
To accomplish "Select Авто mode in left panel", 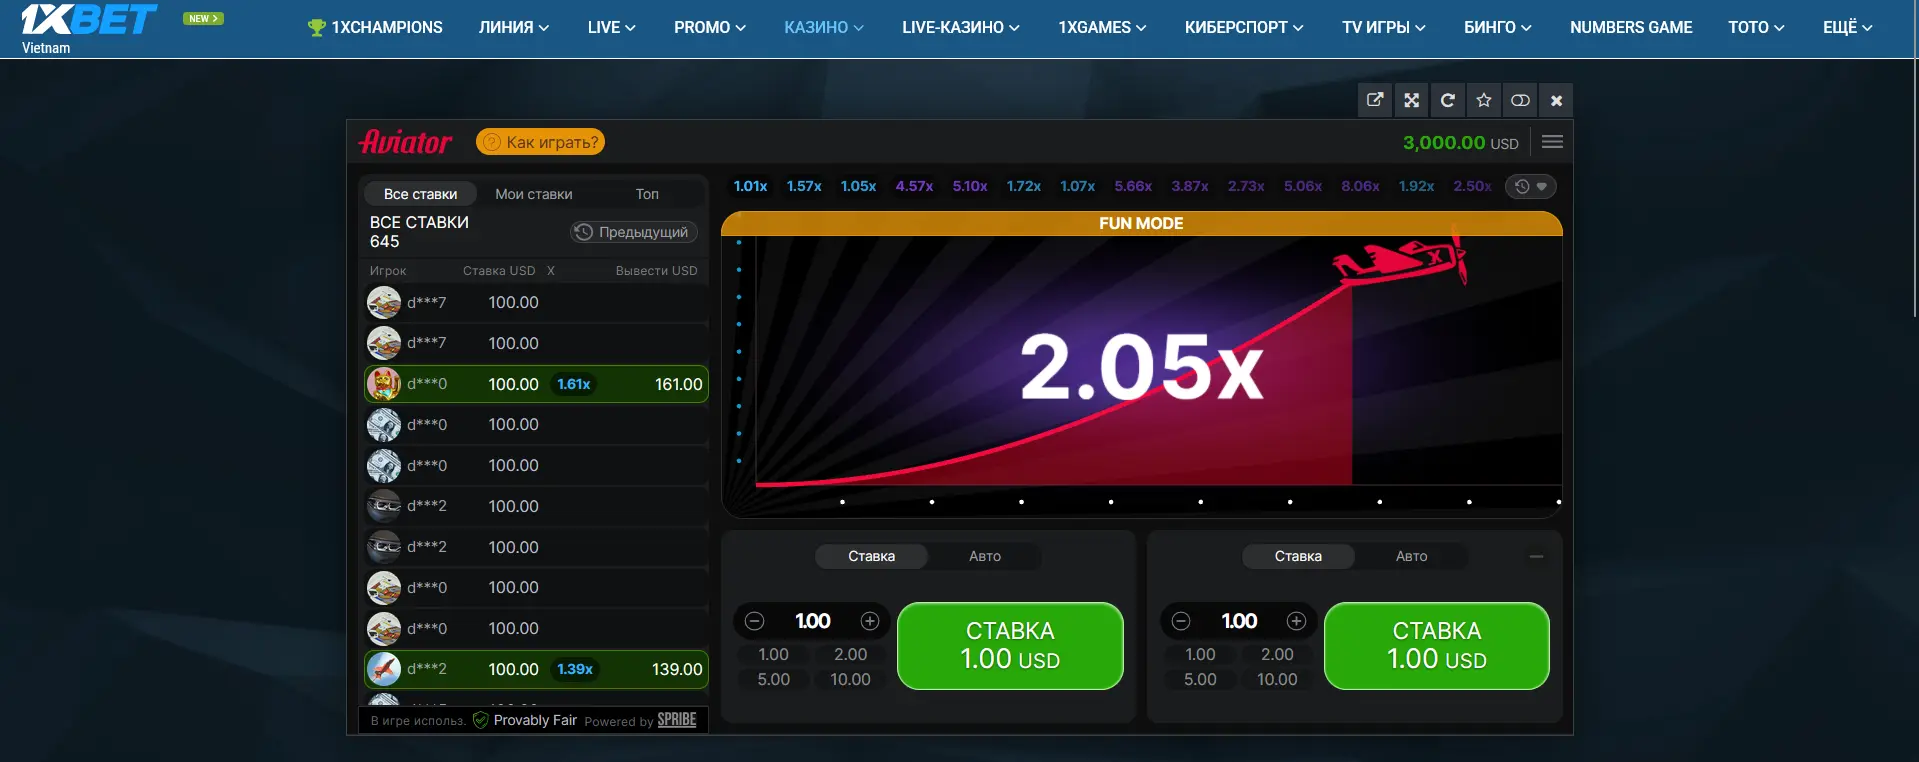I will [x=985, y=556].
